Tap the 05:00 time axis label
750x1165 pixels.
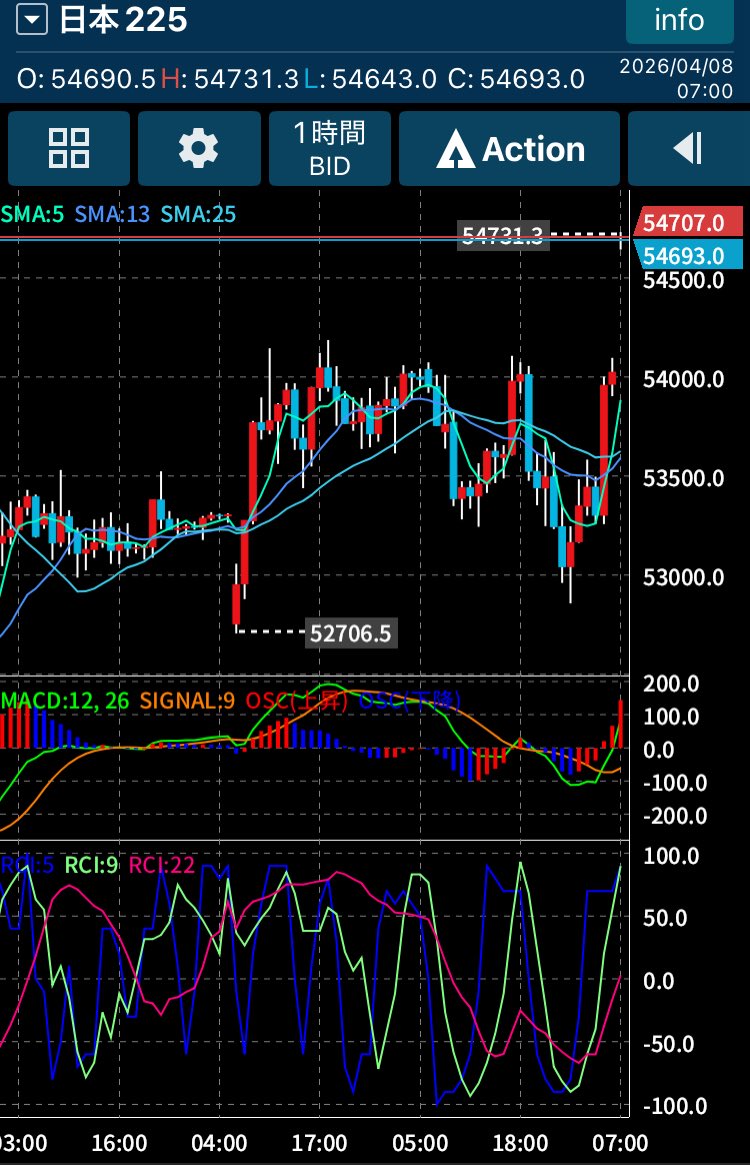point(420,1143)
